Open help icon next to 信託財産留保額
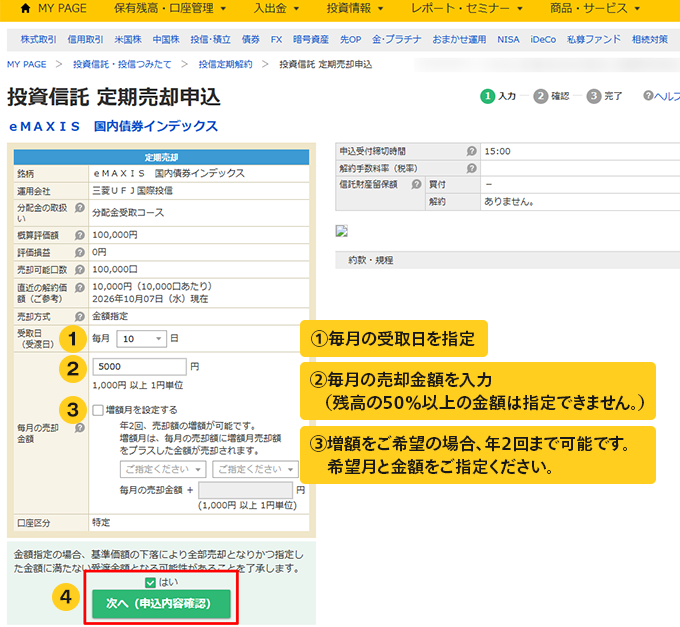The image size is (680, 627). [x=416, y=184]
